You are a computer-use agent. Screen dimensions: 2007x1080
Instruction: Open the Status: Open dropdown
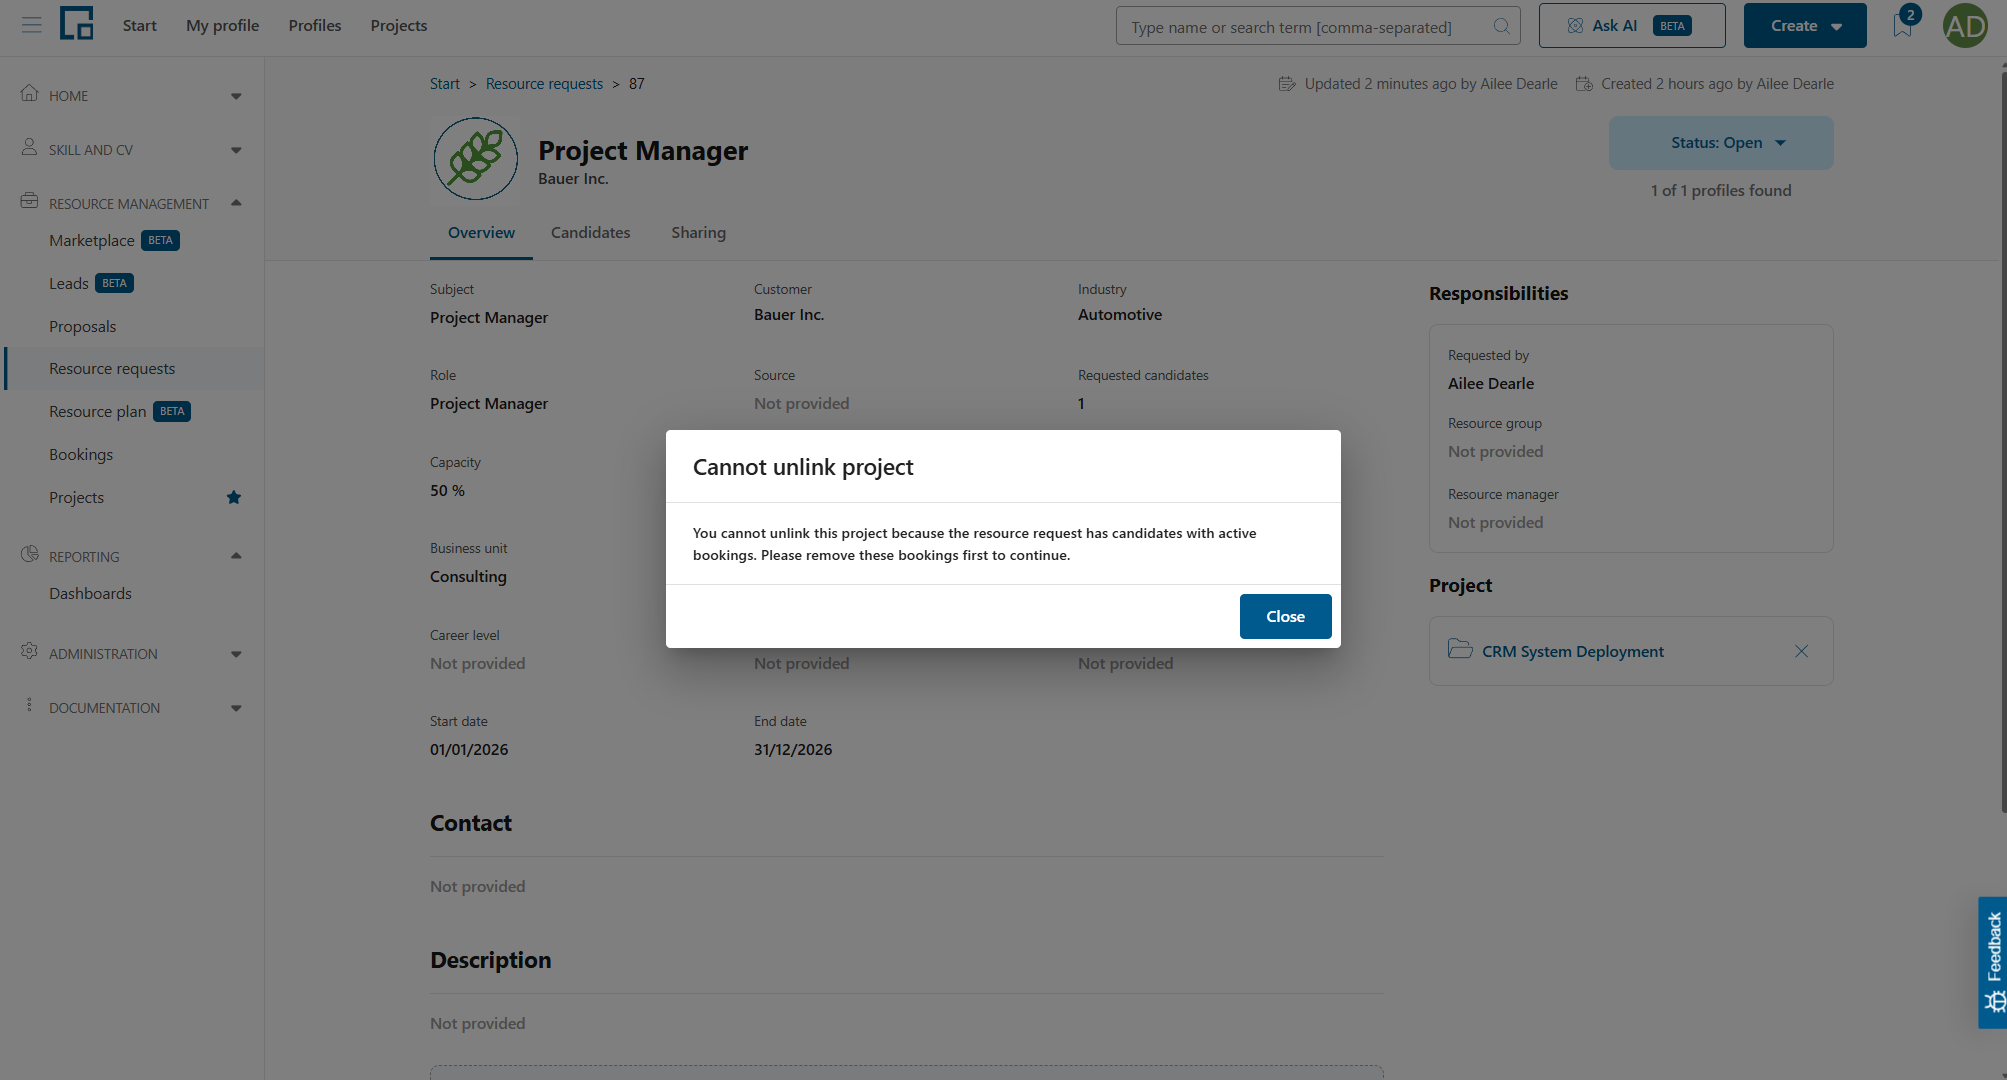coord(1721,143)
